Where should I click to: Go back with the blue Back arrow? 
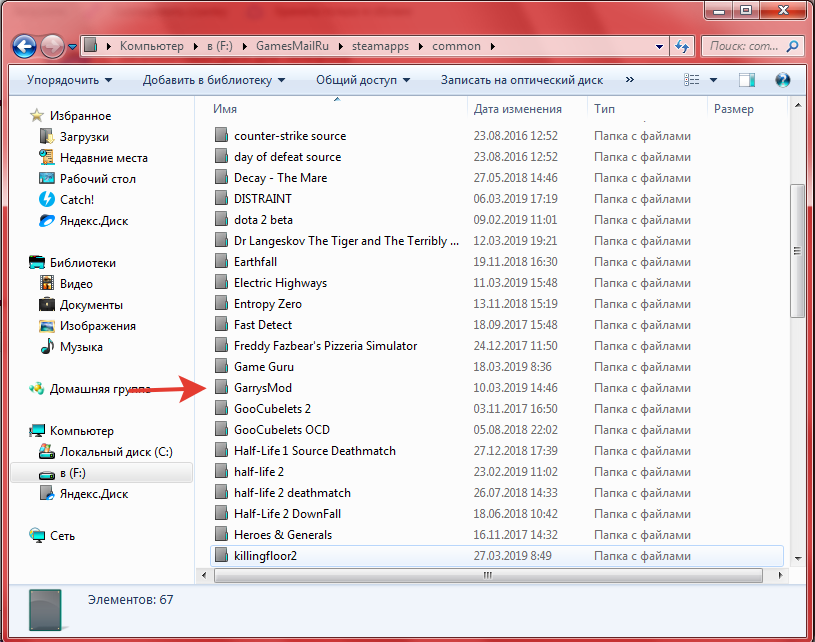coord(24,46)
